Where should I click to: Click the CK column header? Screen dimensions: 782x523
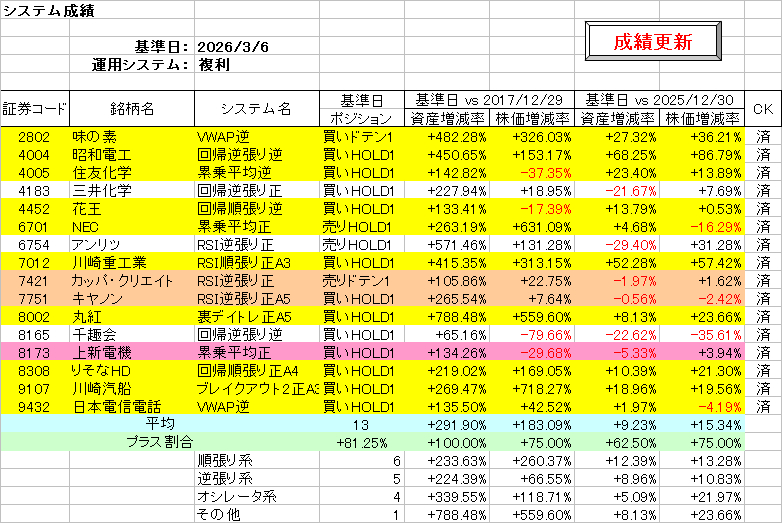pyautogui.click(x=763, y=109)
